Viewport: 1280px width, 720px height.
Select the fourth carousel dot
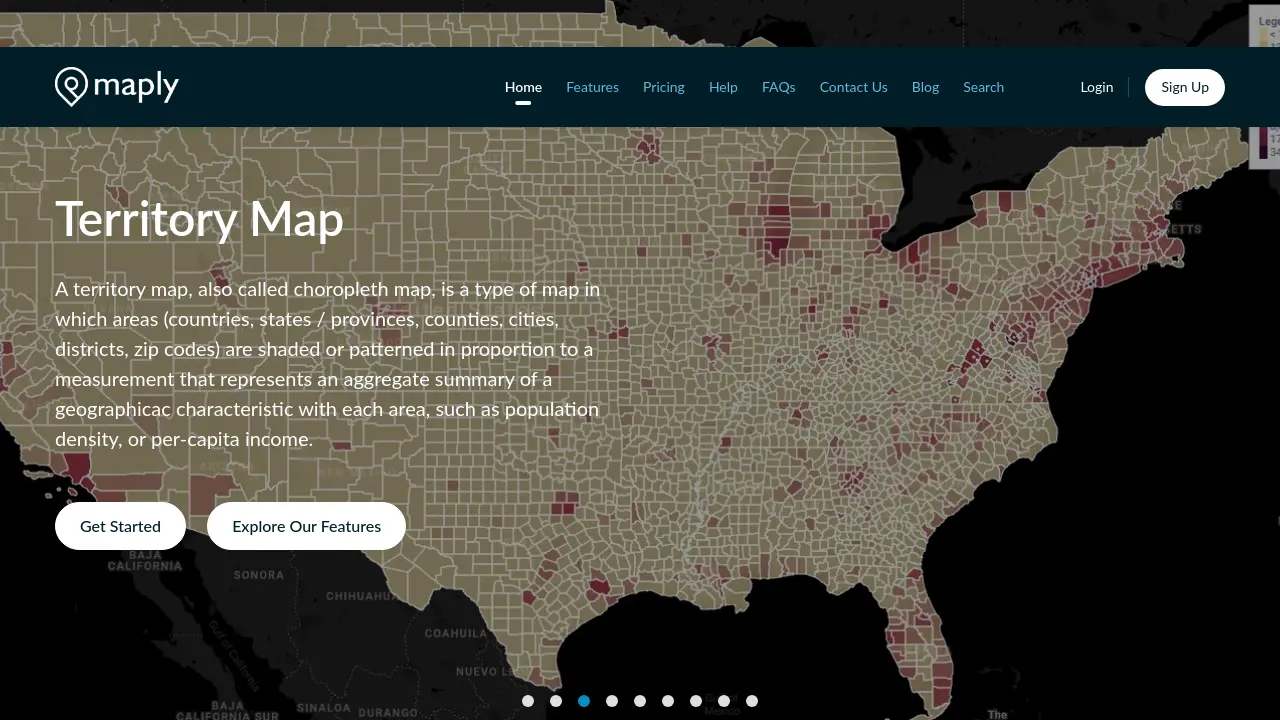pyautogui.click(x=612, y=701)
